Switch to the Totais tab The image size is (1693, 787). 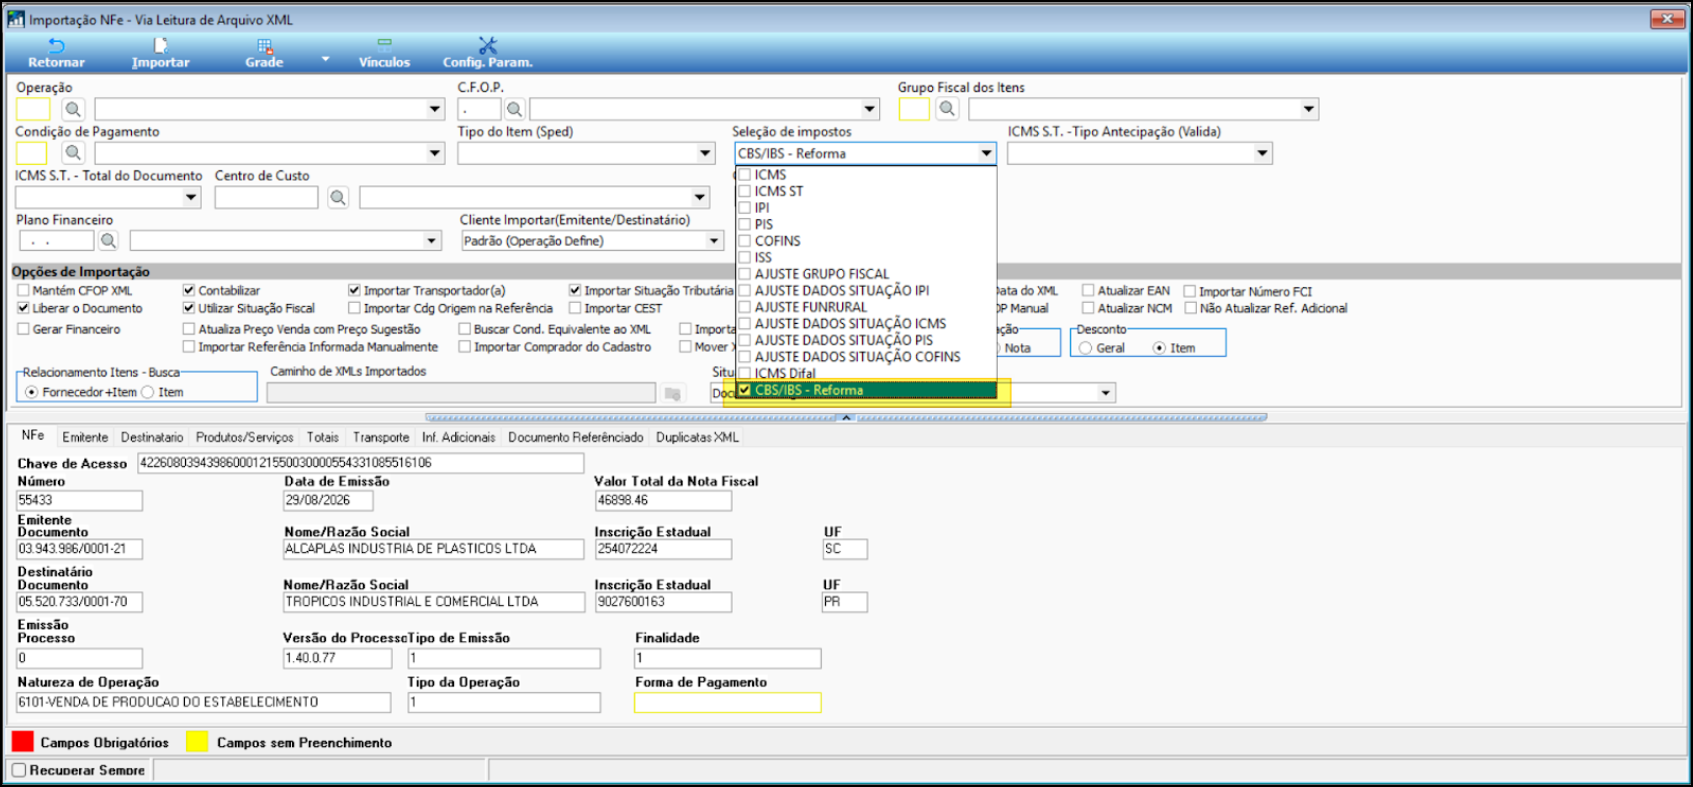(x=323, y=437)
